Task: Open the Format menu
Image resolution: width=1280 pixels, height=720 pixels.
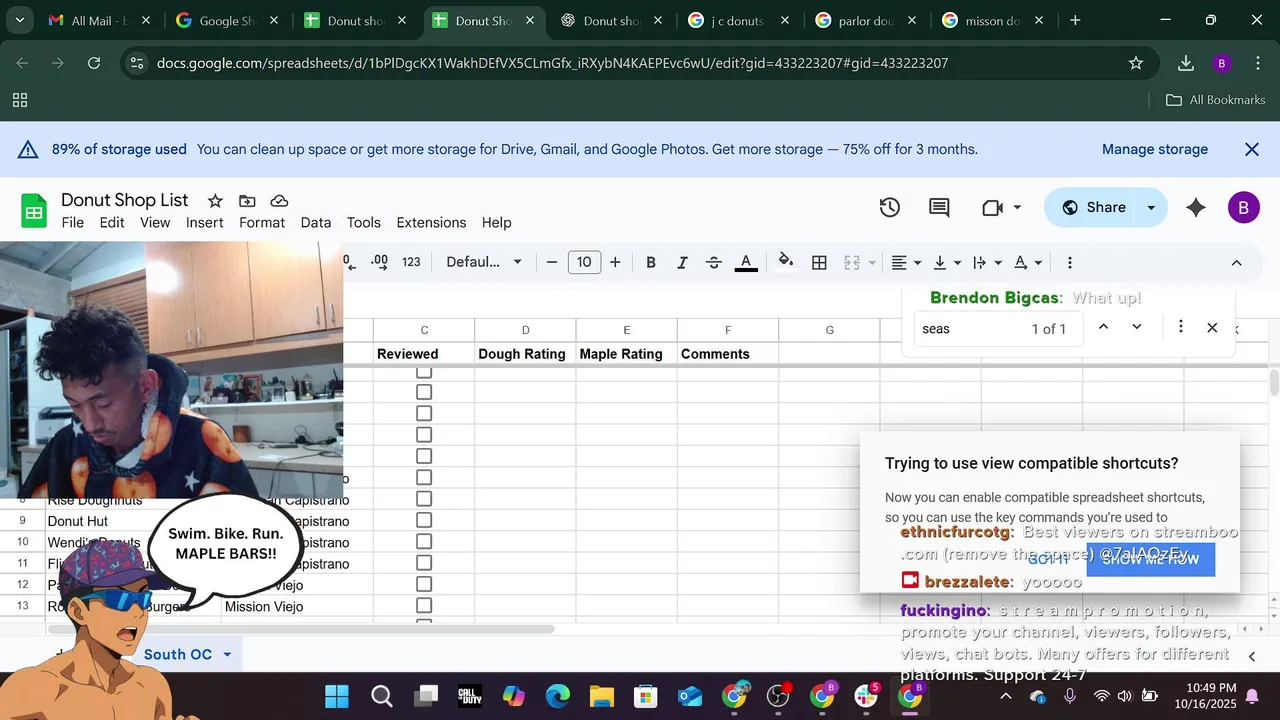Action: 262,222
